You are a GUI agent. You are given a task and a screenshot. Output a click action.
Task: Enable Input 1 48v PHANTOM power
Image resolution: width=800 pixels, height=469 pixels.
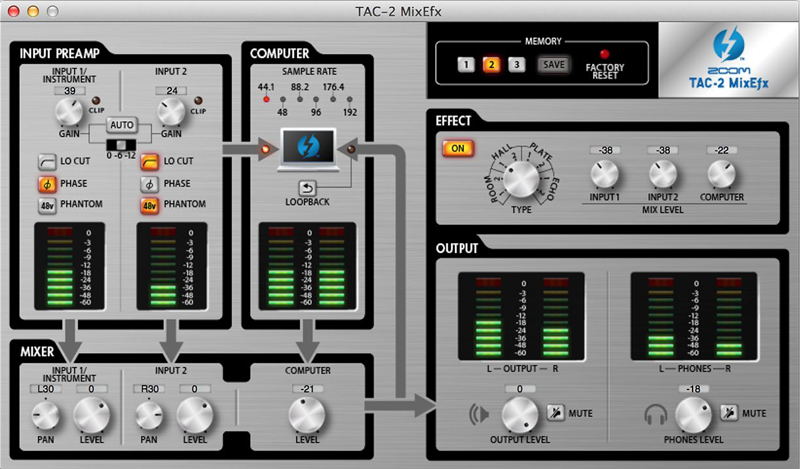[46, 206]
